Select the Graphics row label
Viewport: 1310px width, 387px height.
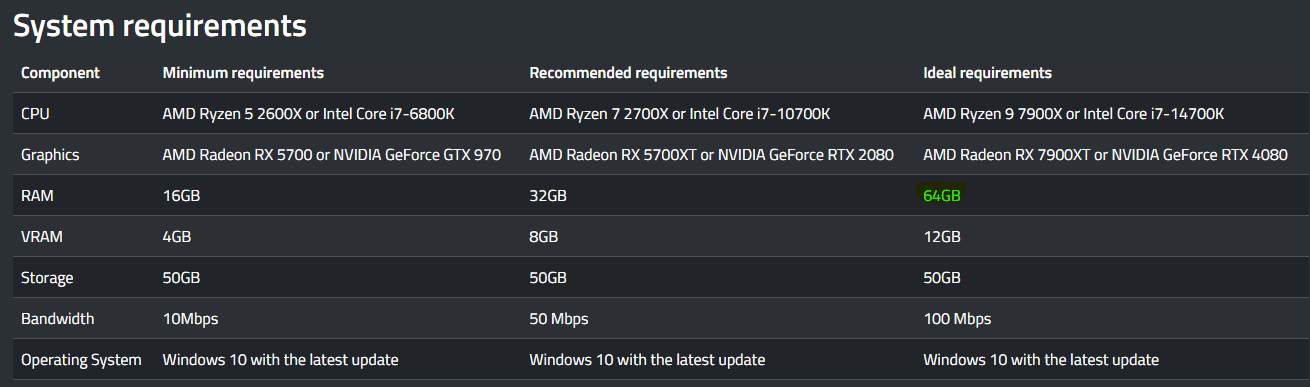(50, 155)
